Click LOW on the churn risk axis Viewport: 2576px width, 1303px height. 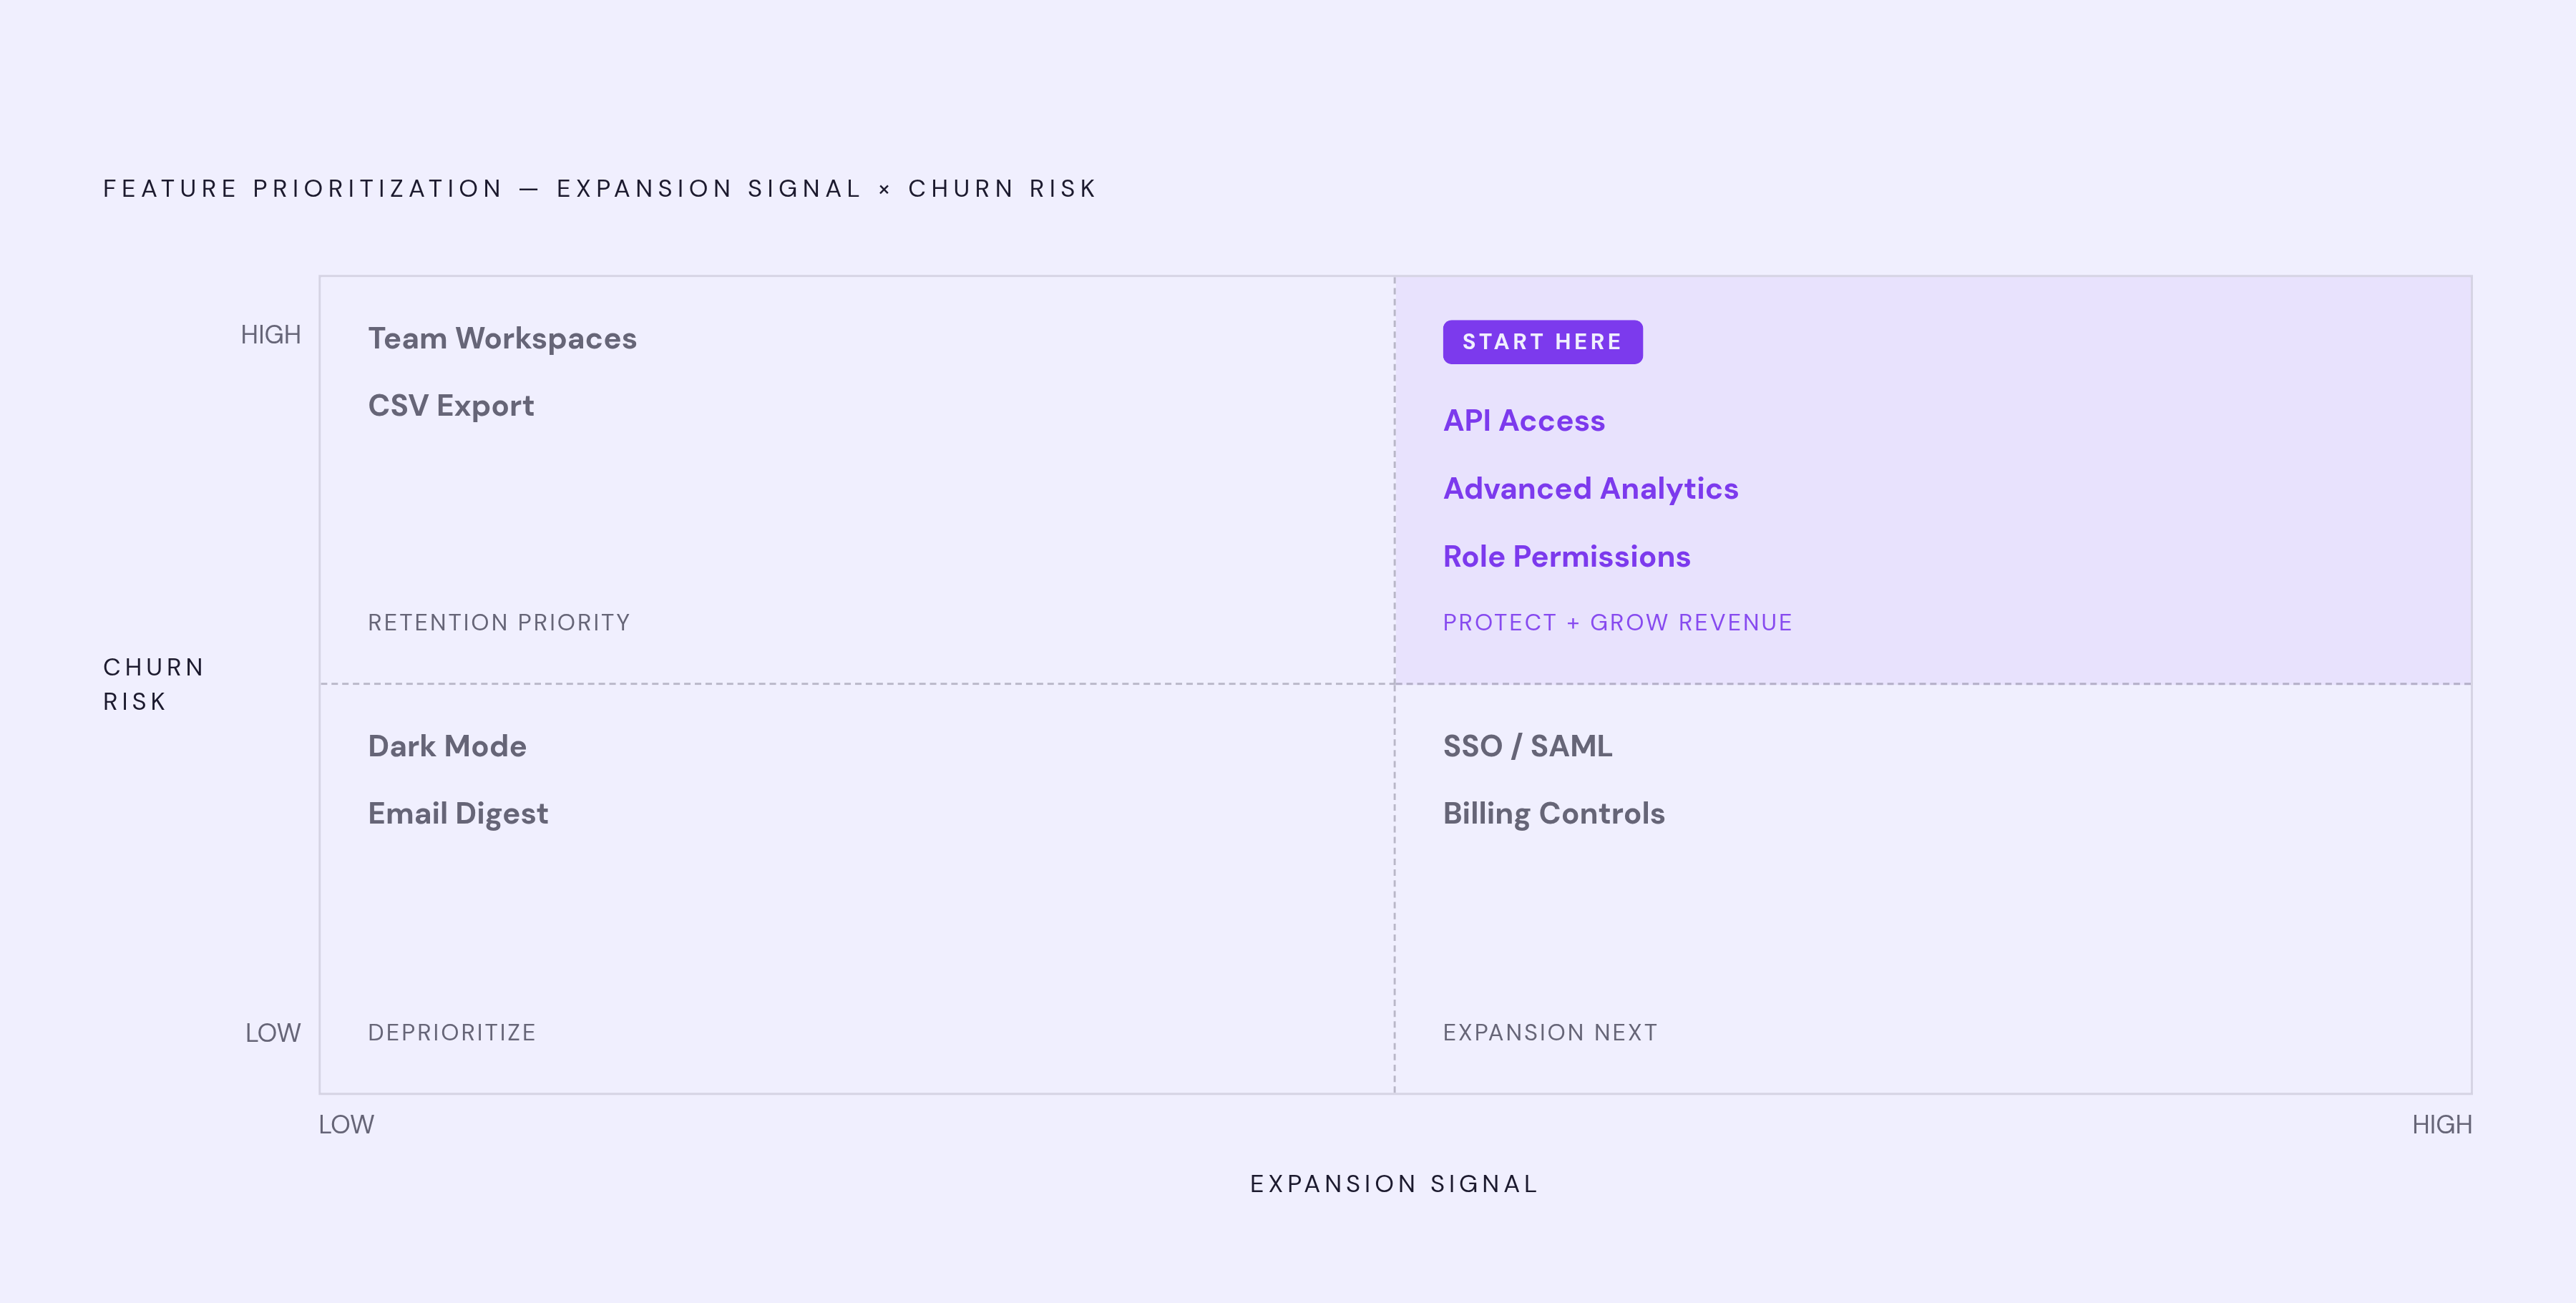pyautogui.click(x=273, y=1033)
